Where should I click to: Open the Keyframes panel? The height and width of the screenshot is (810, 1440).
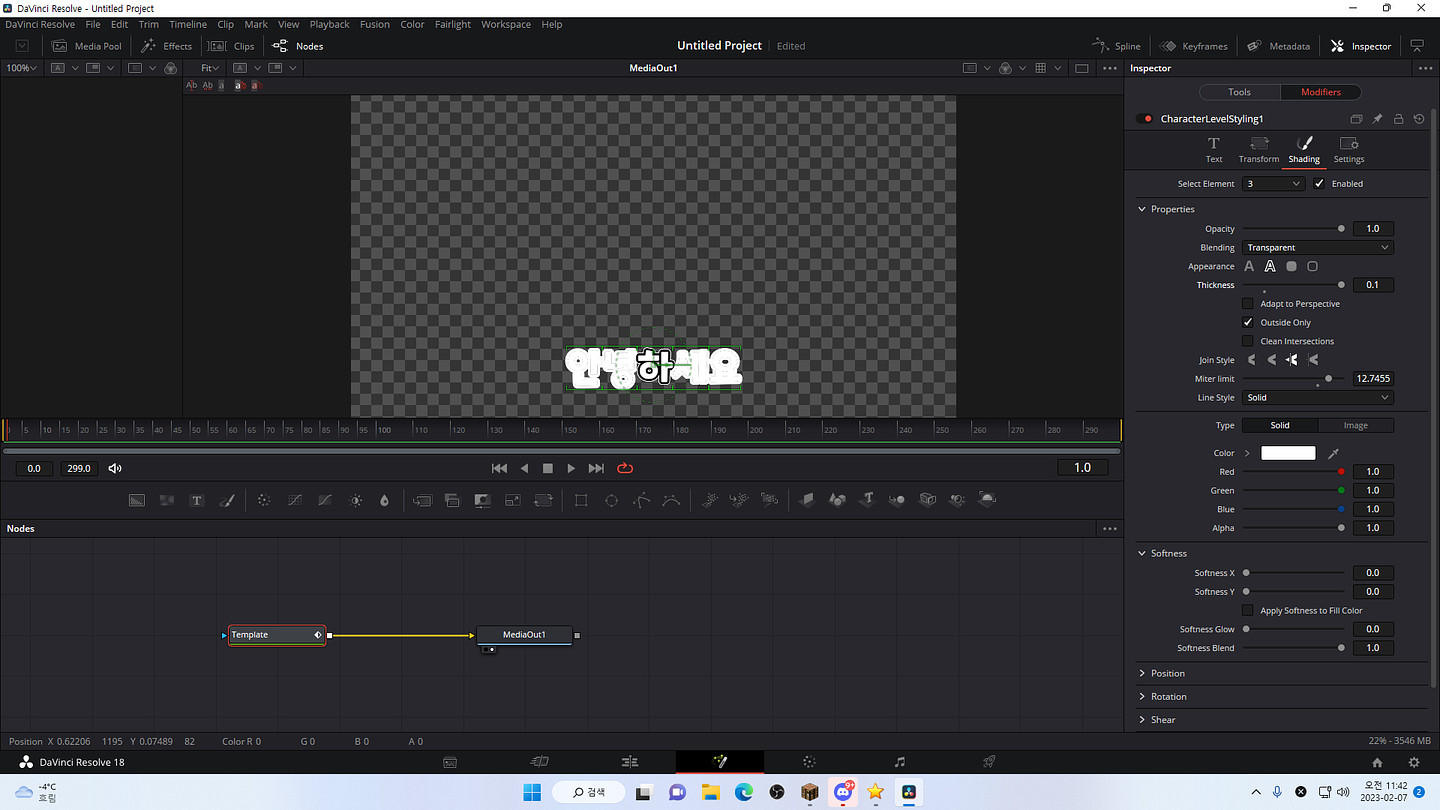tap(1194, 46)
